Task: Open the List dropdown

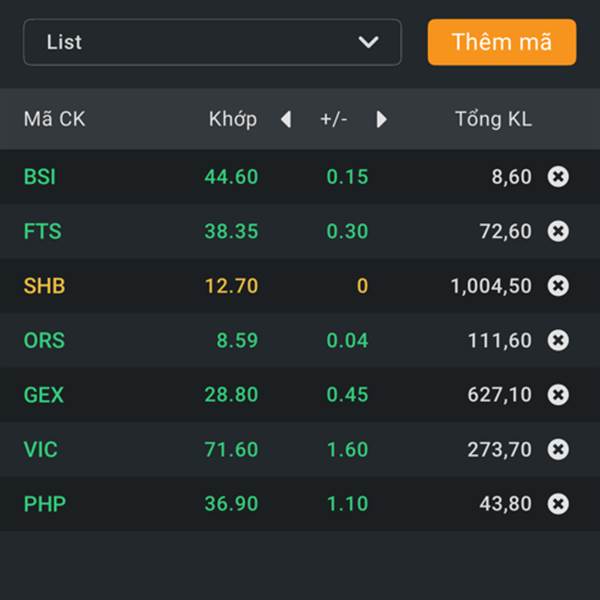Action: point(212,42)
